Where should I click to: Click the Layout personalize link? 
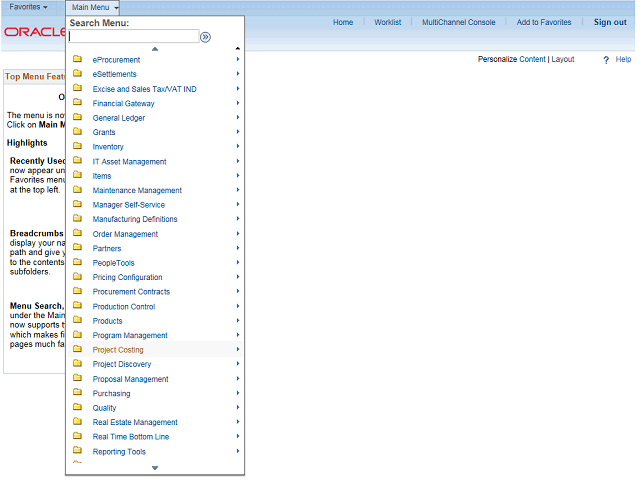(x=563, y=60)
